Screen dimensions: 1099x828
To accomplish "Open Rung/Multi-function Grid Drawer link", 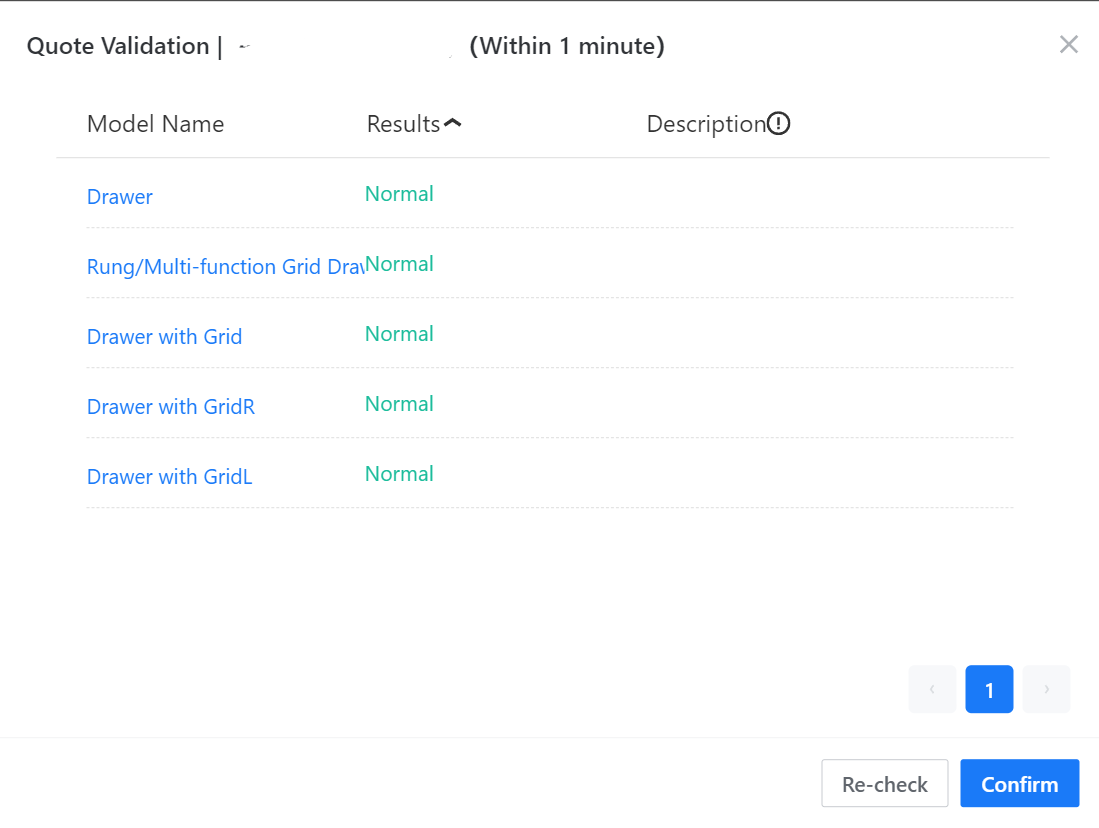I will pos(225,267).
